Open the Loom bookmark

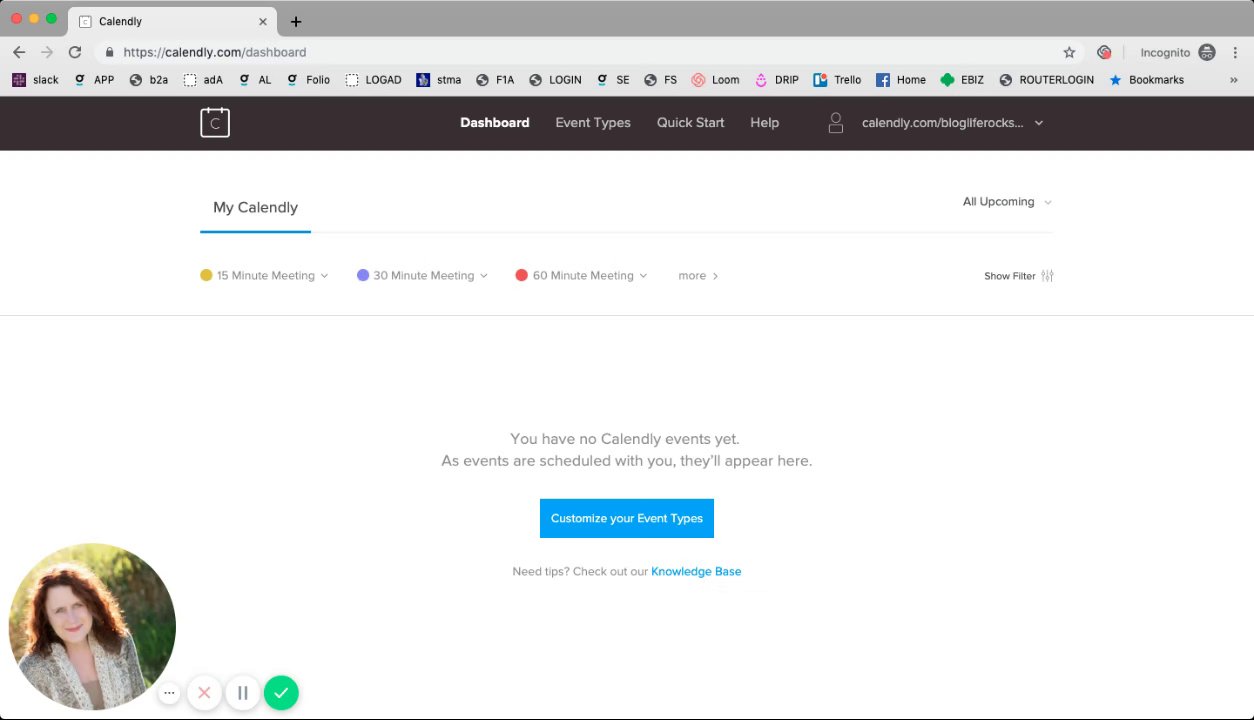(x=715, y=80)
